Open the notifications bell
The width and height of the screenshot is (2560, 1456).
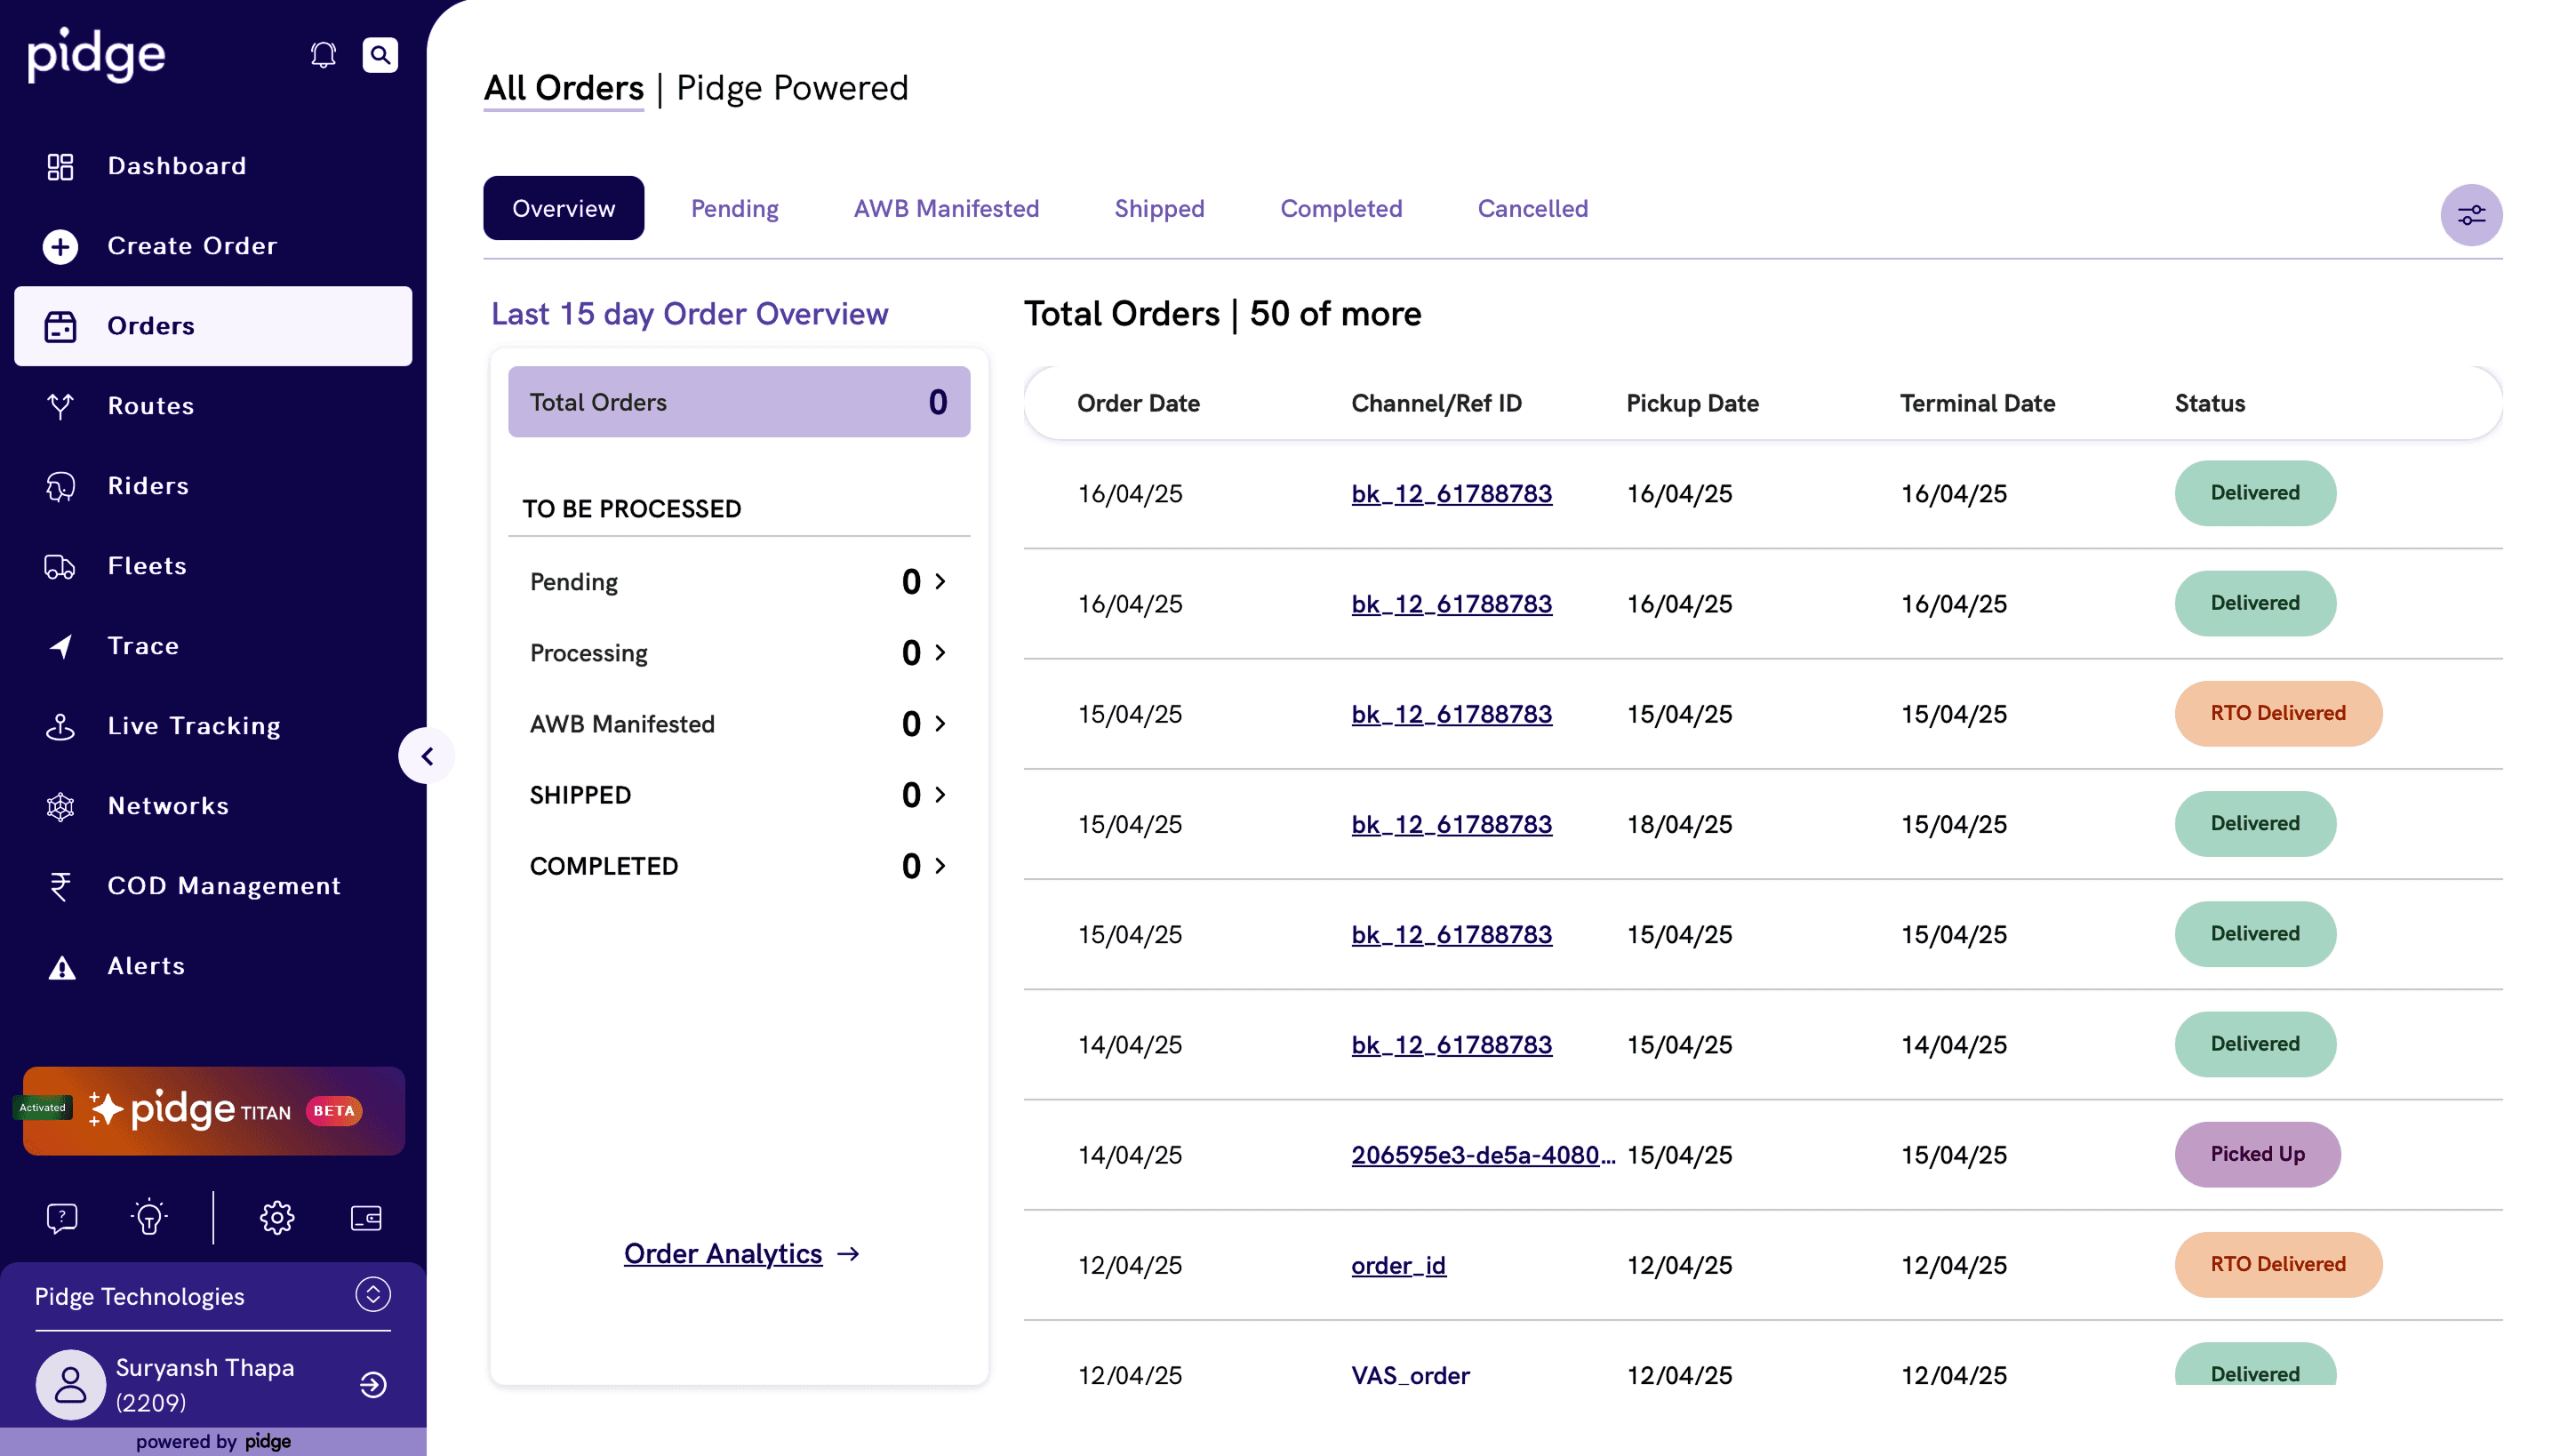[x=323, y=55]
